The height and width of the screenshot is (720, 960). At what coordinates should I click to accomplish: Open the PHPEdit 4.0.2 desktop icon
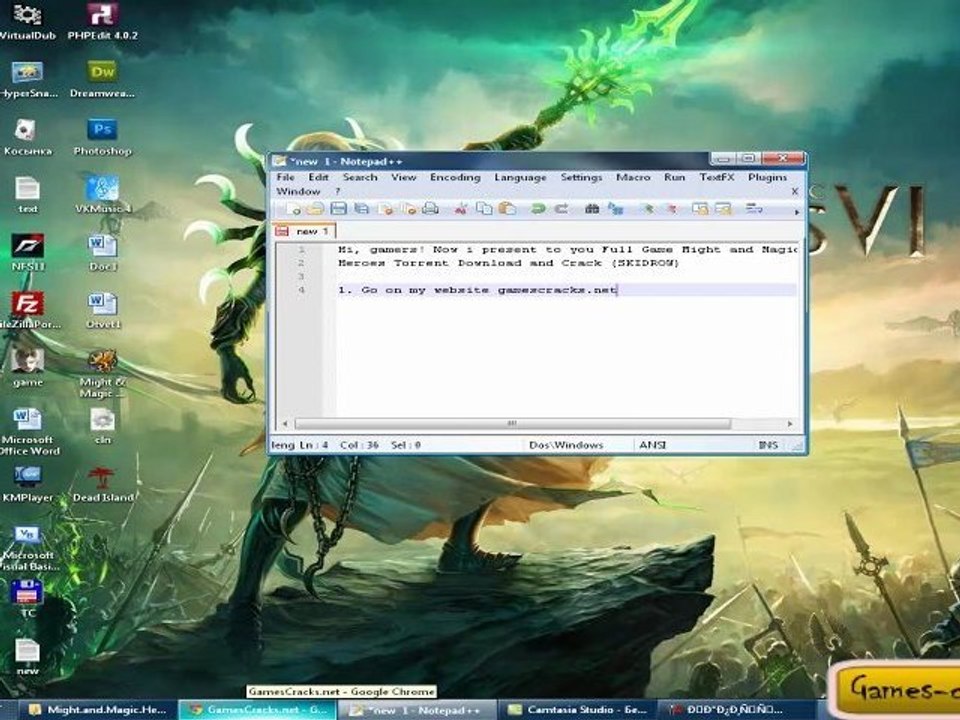click(x=102, y=22)
